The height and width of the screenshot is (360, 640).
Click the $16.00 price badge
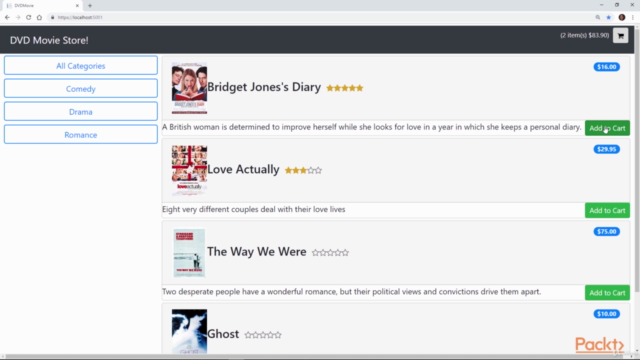[607, 67]
